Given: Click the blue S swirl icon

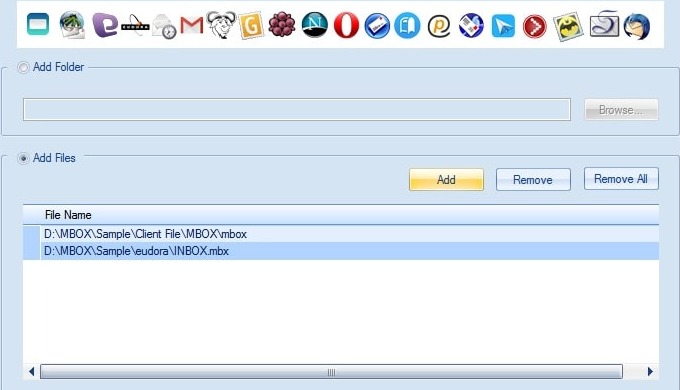Looking at the screenshot, I should point(604,24).
